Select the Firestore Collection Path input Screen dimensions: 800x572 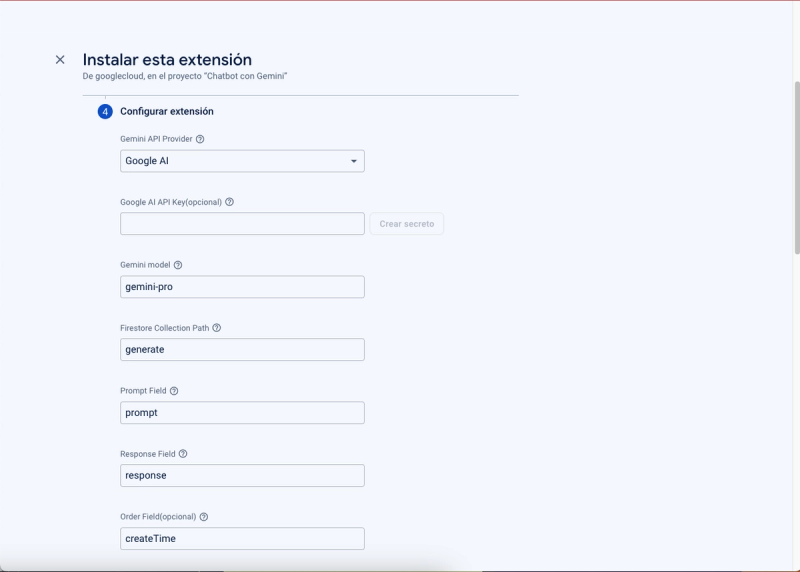[x=242, y=350]
